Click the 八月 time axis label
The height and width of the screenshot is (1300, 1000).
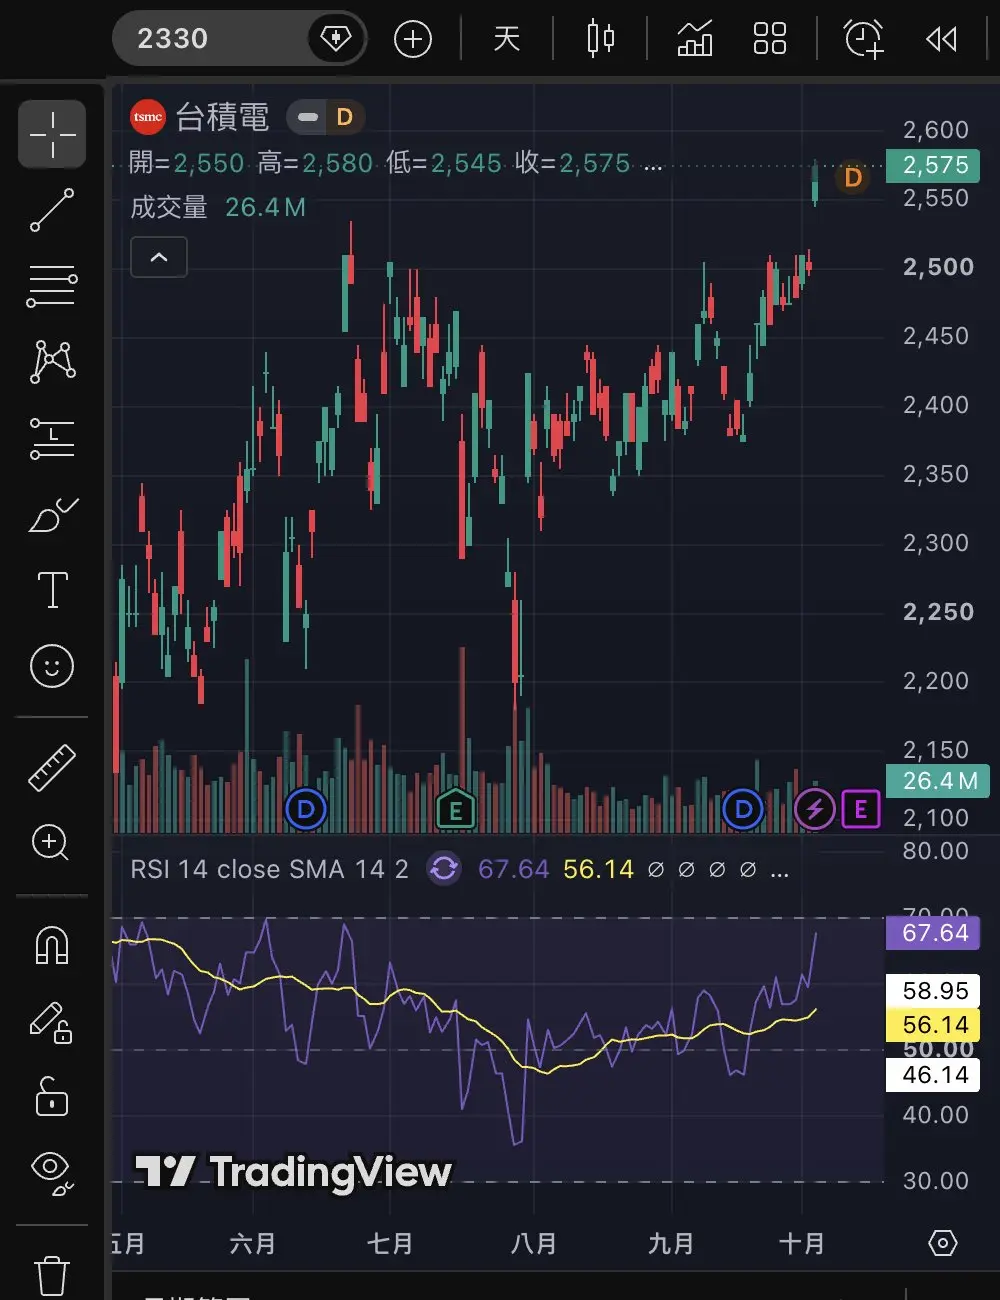(533, 1244)
